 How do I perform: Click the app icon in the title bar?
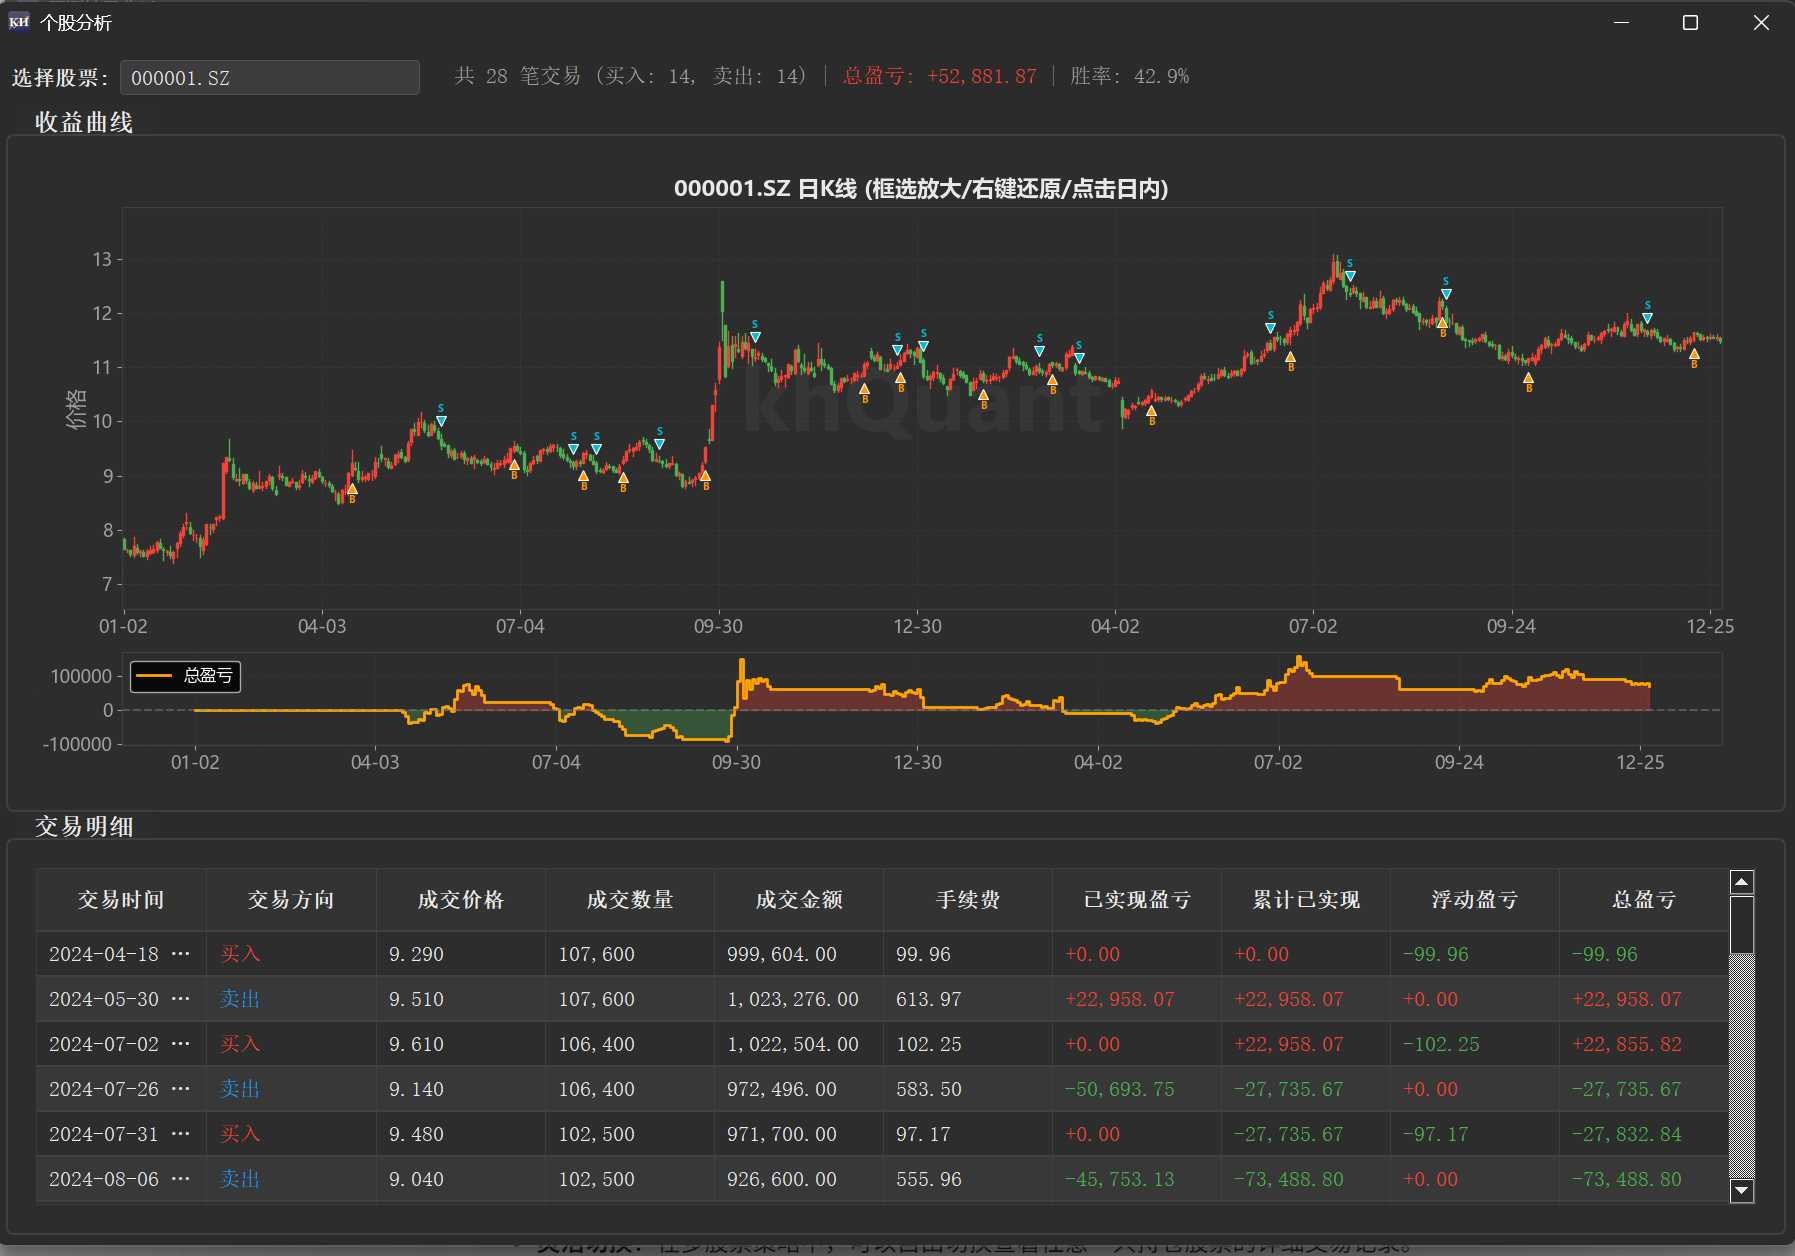[19, 22]
